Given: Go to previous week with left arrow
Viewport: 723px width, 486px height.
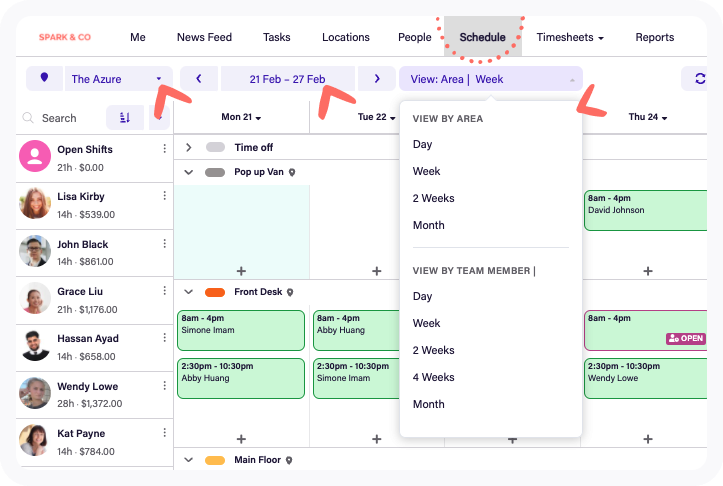Looking at the screenshot, I should coord(199,79).
